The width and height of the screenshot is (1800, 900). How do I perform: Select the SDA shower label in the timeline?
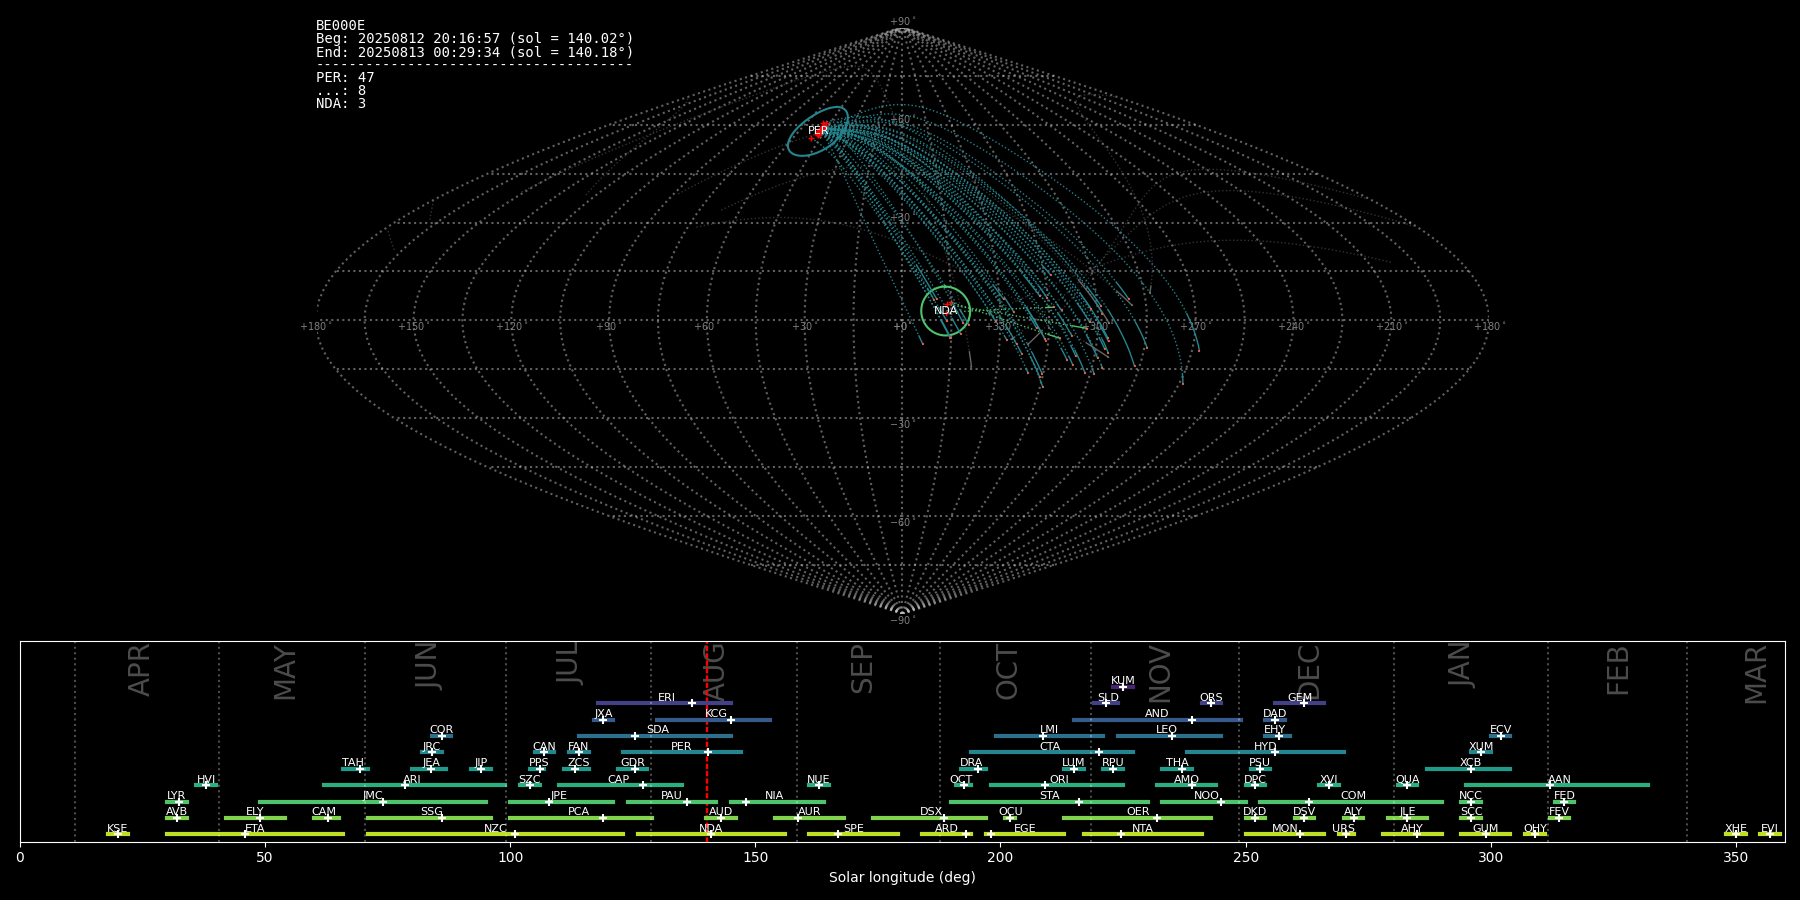658,730
